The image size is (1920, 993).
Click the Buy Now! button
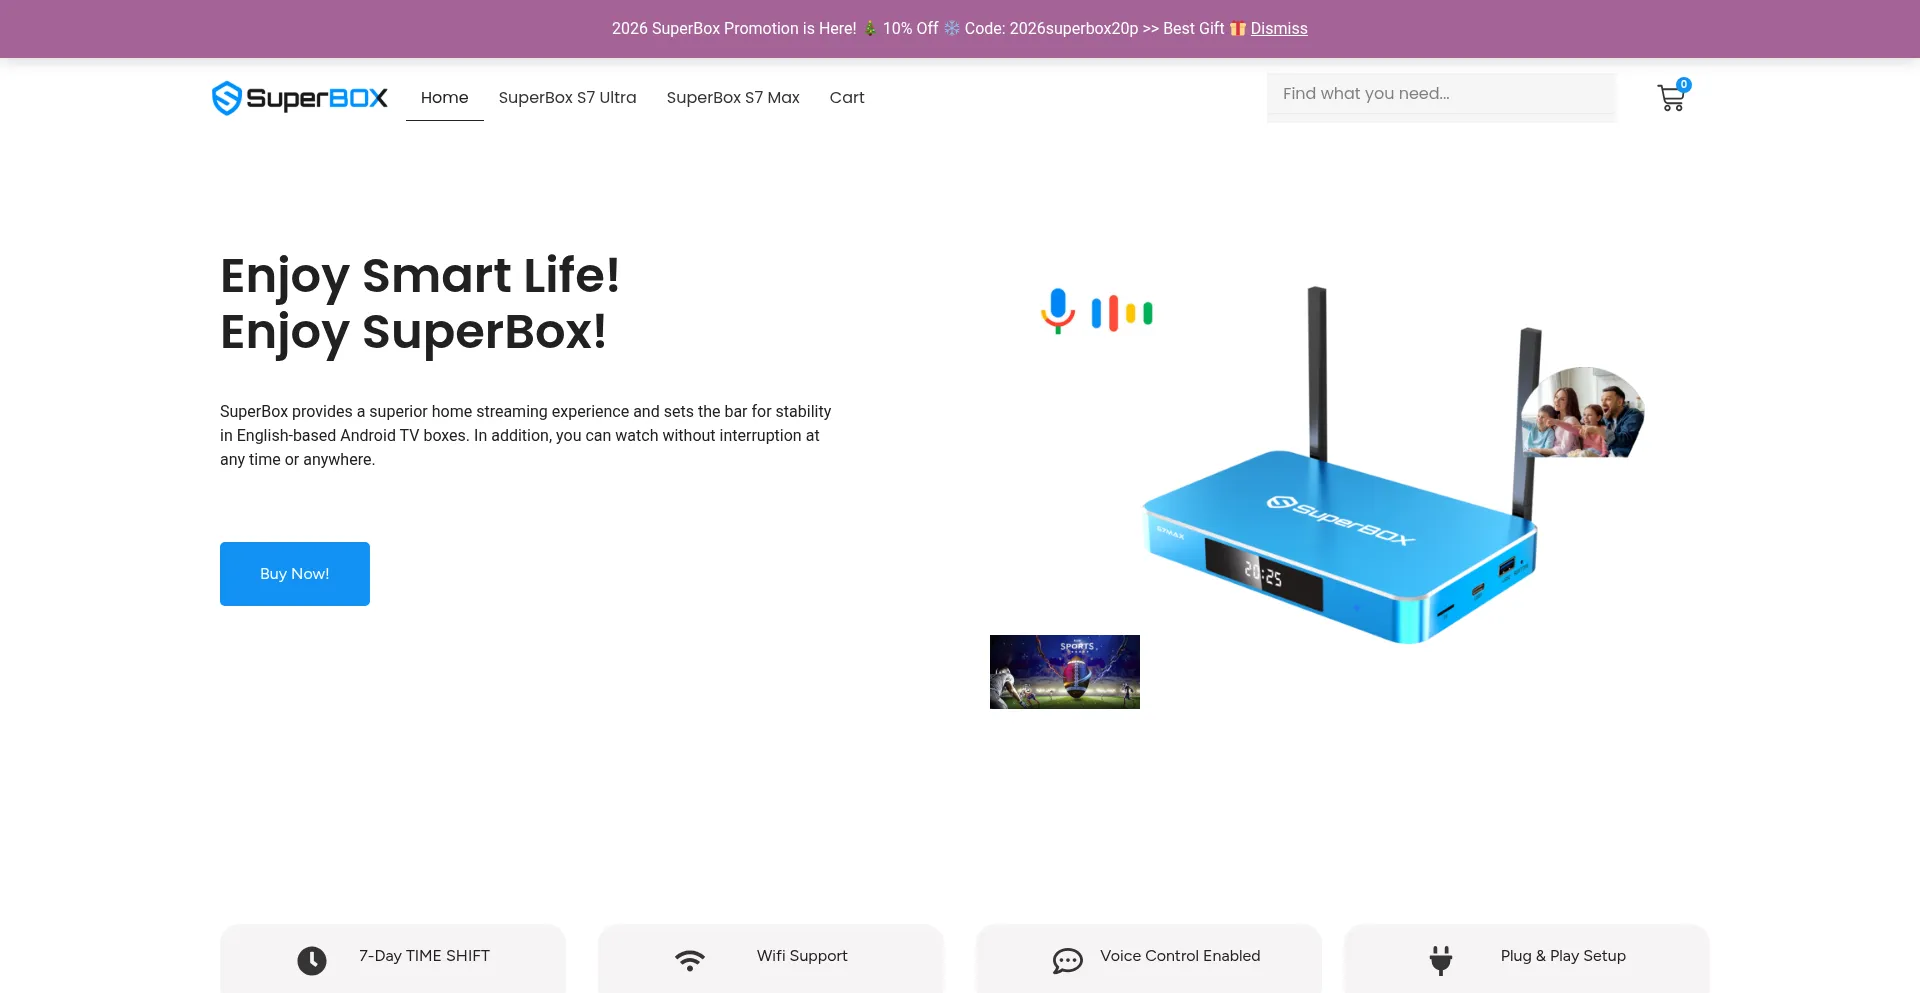[x=295, y=574]
